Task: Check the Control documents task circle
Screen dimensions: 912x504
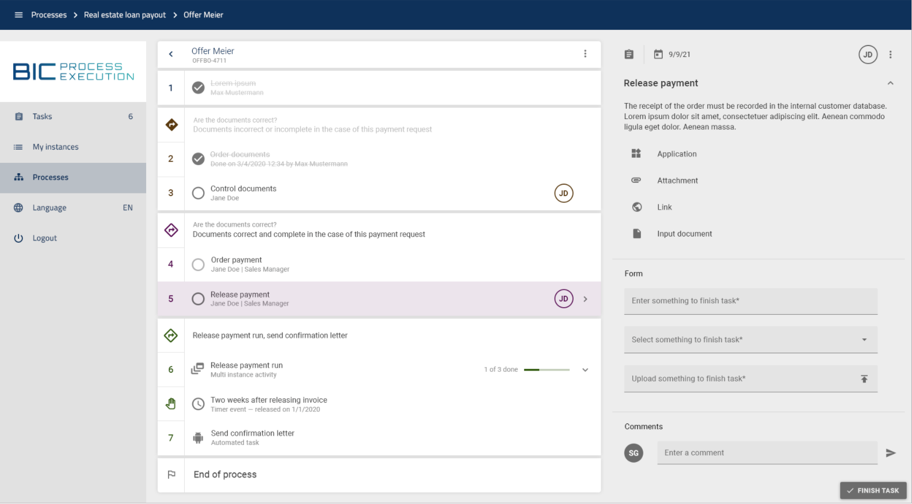Action: pos(198,193)
